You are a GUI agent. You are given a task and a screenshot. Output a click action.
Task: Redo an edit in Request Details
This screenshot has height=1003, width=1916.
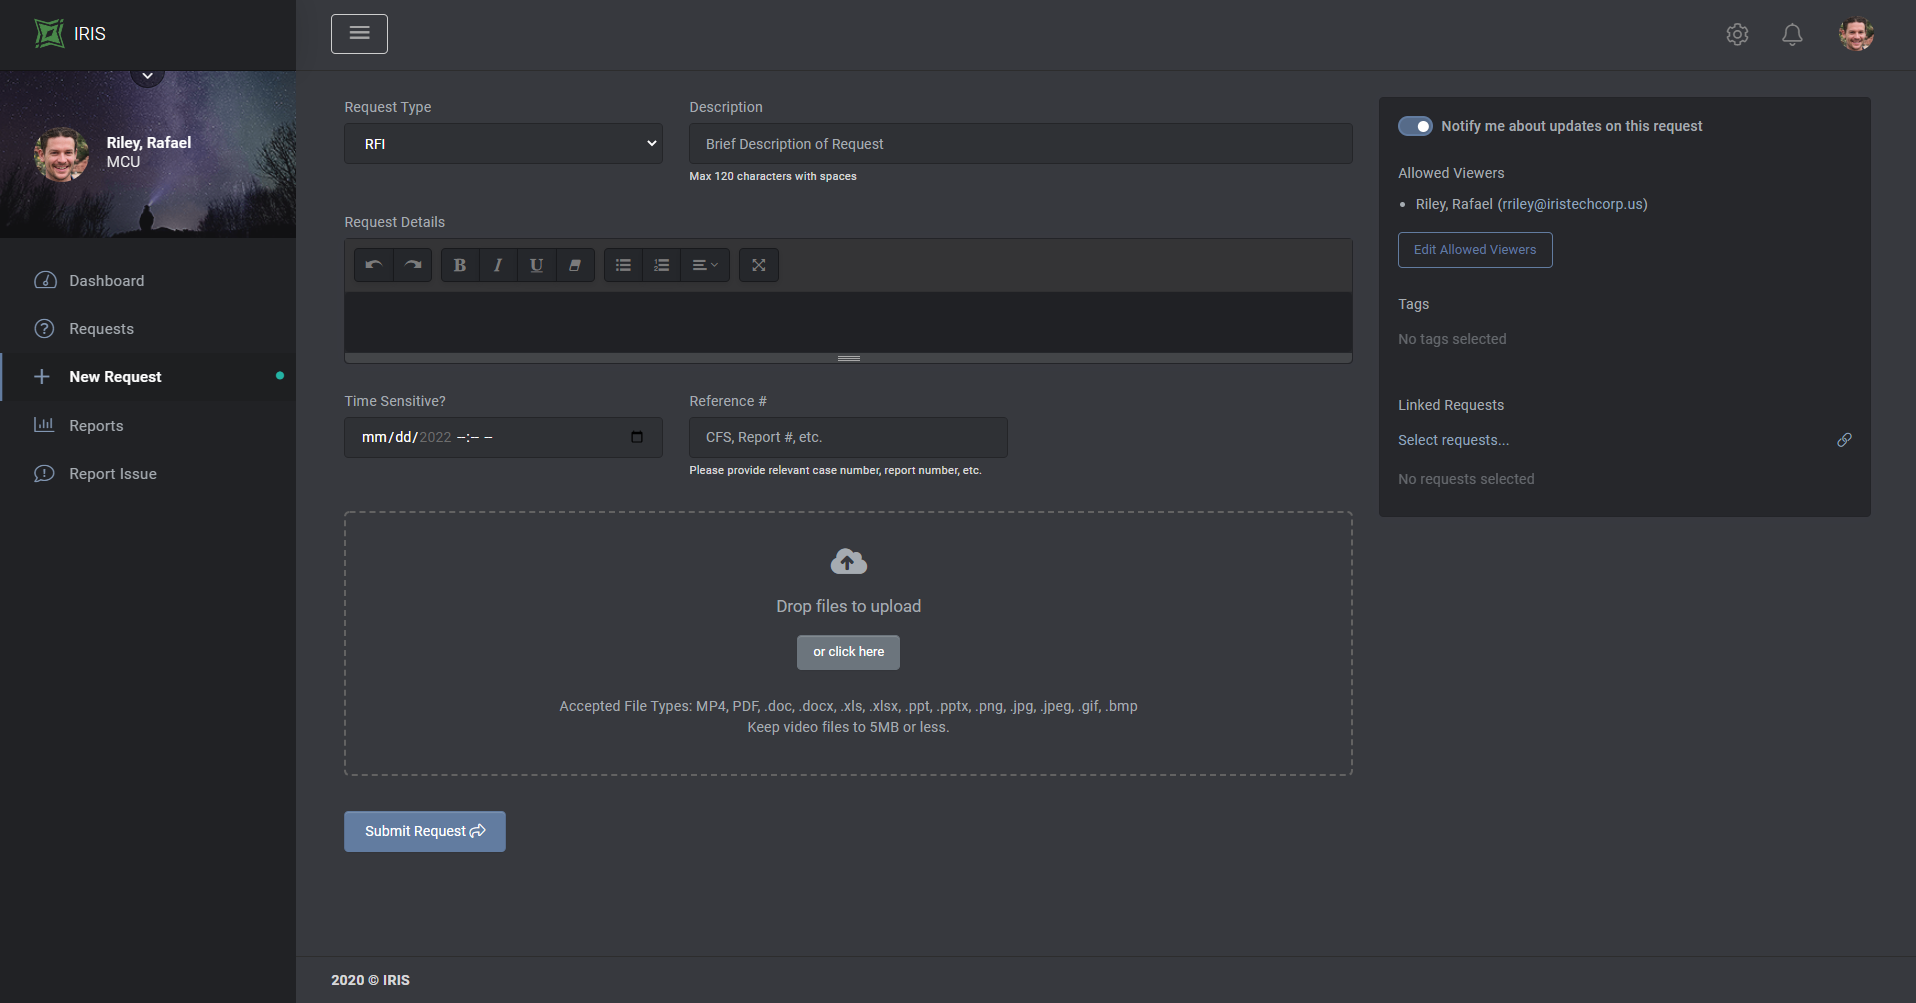point(412,265)
